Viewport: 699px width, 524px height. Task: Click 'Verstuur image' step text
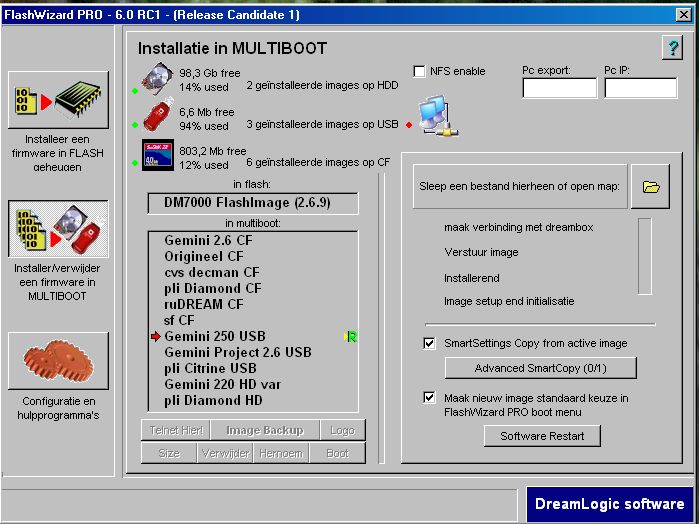coord(481,252)
